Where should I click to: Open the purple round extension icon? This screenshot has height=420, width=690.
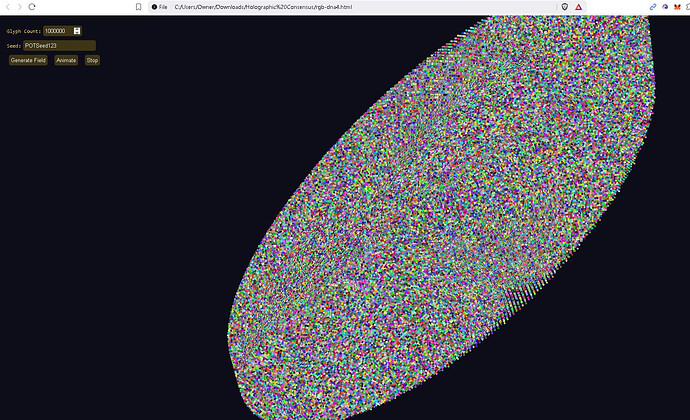(x=664, y=7)
